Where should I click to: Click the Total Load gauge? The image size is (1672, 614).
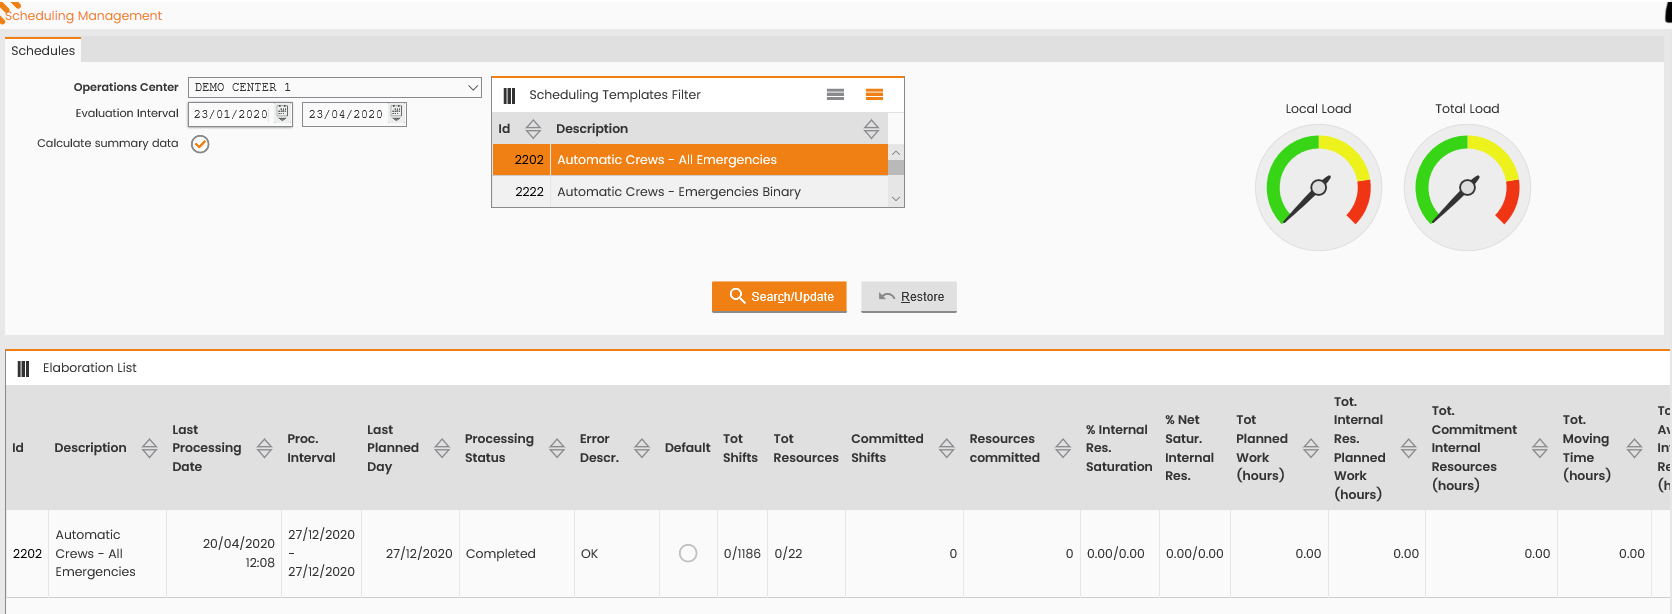1467,187
